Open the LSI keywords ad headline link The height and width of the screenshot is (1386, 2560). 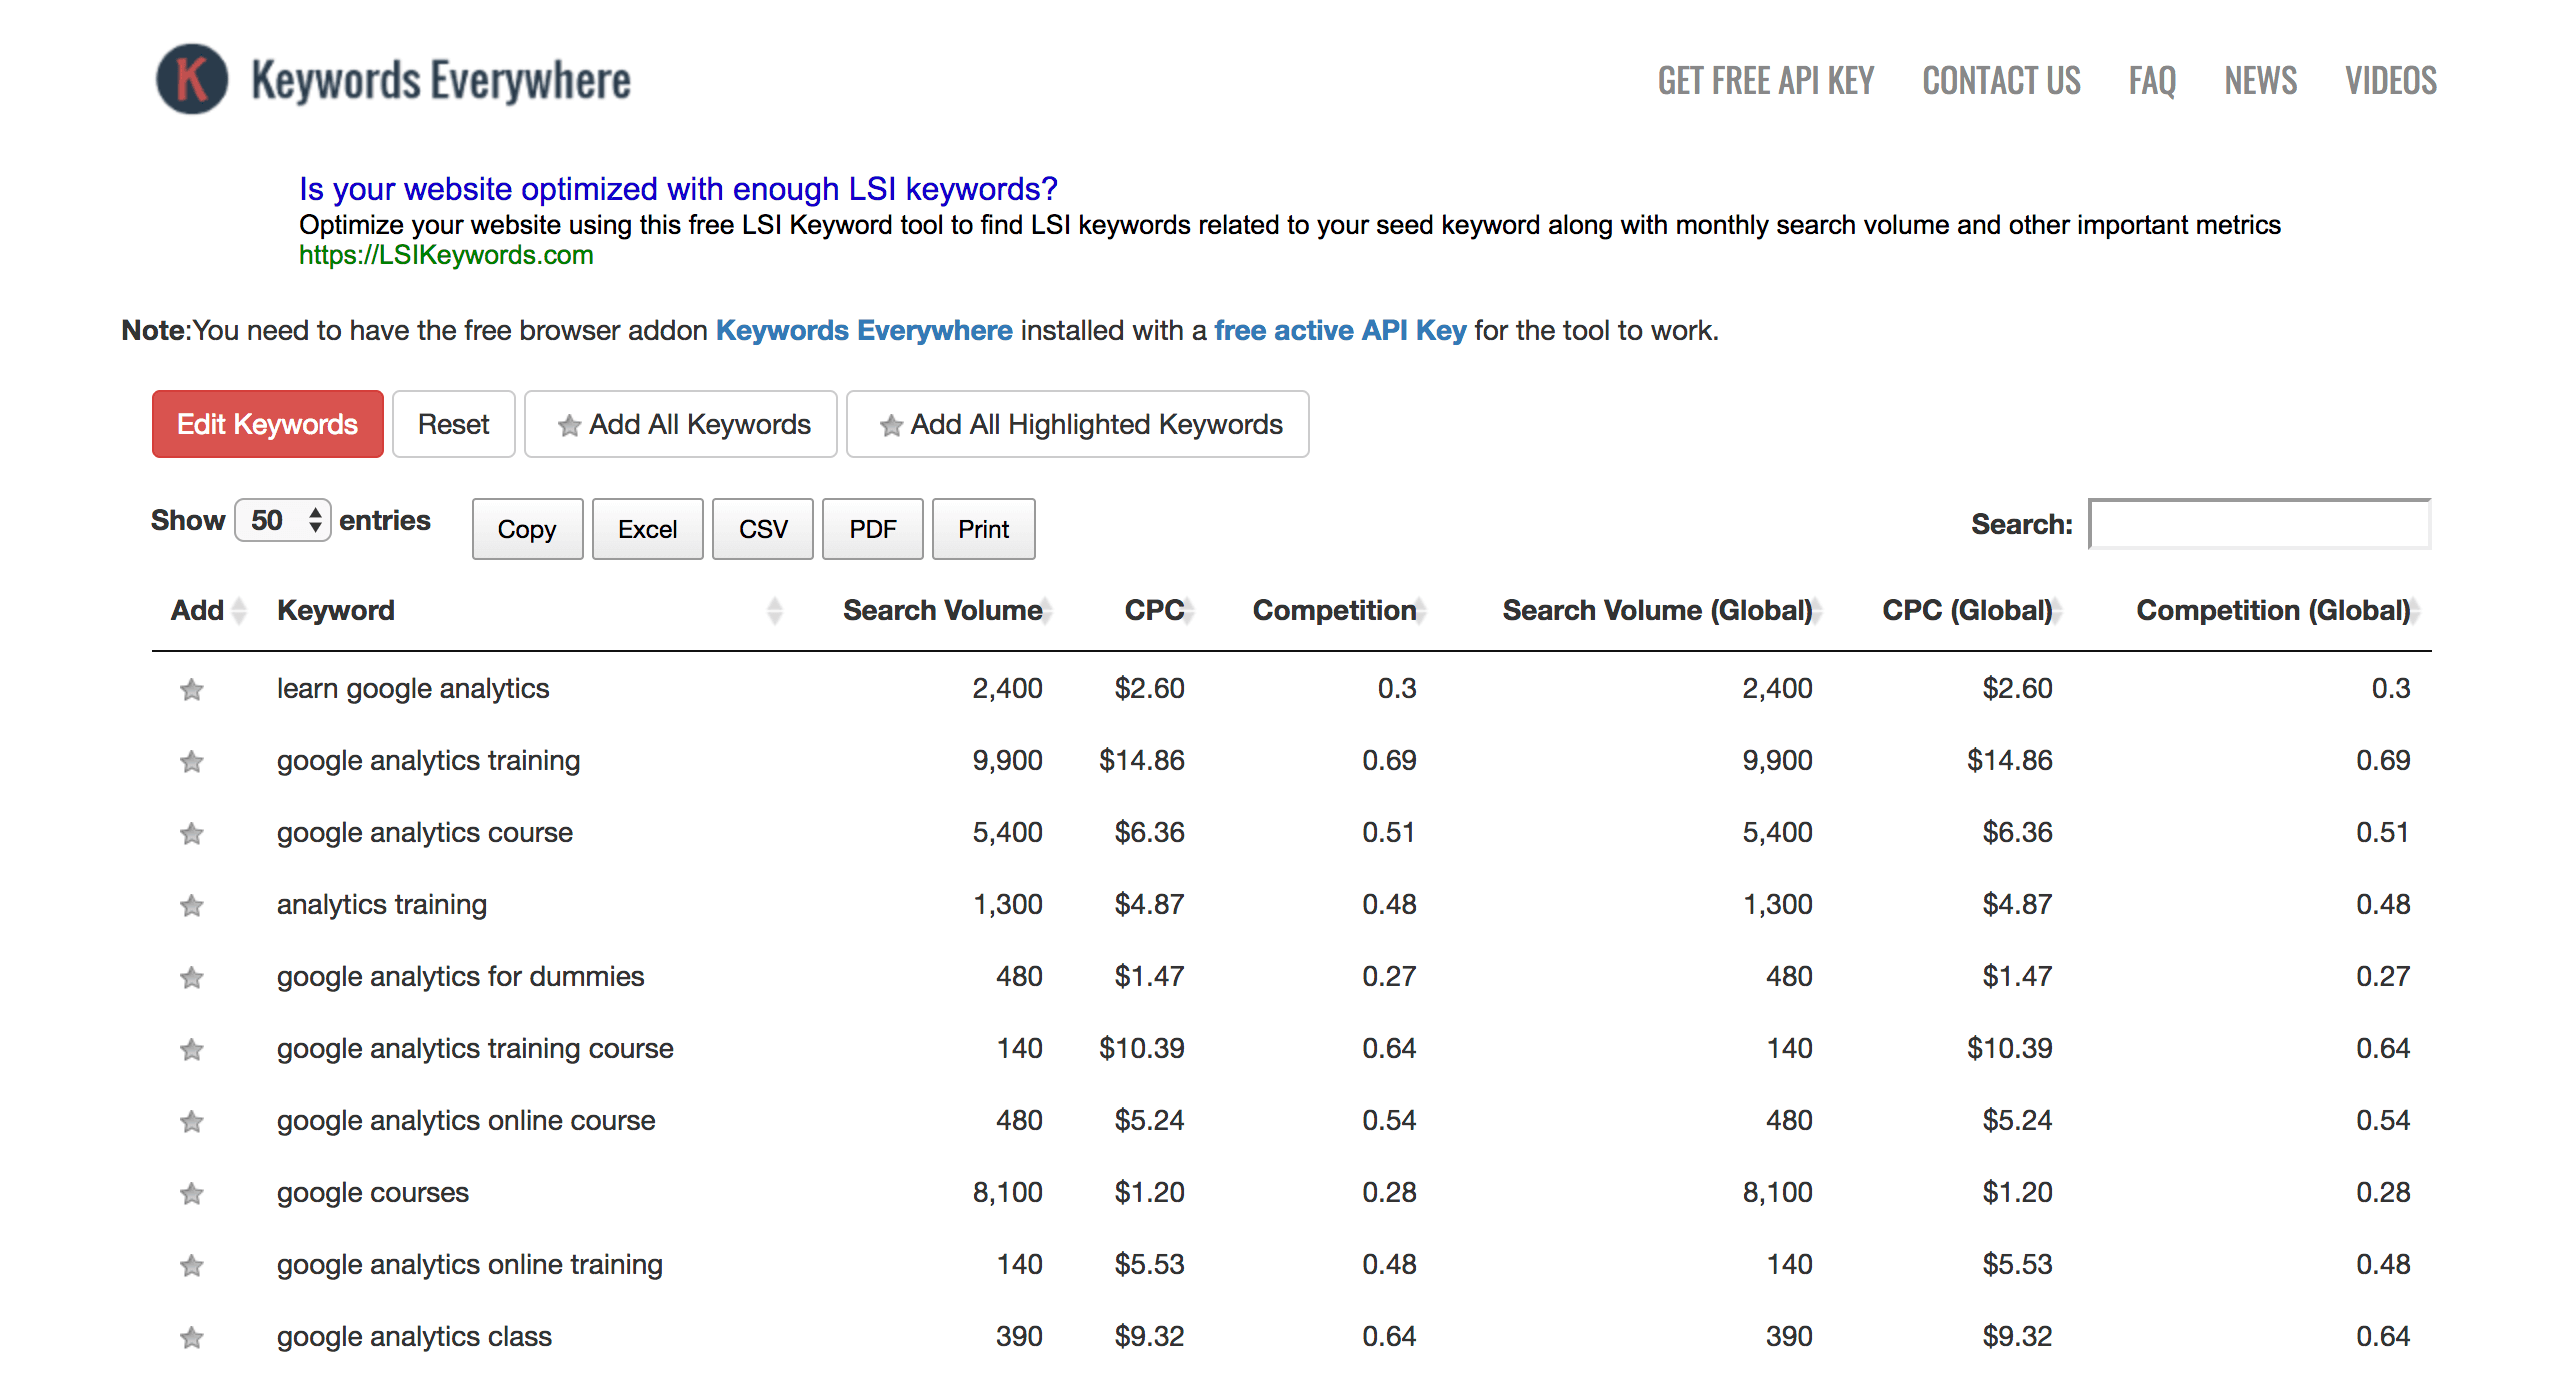[x=678, y=189]
